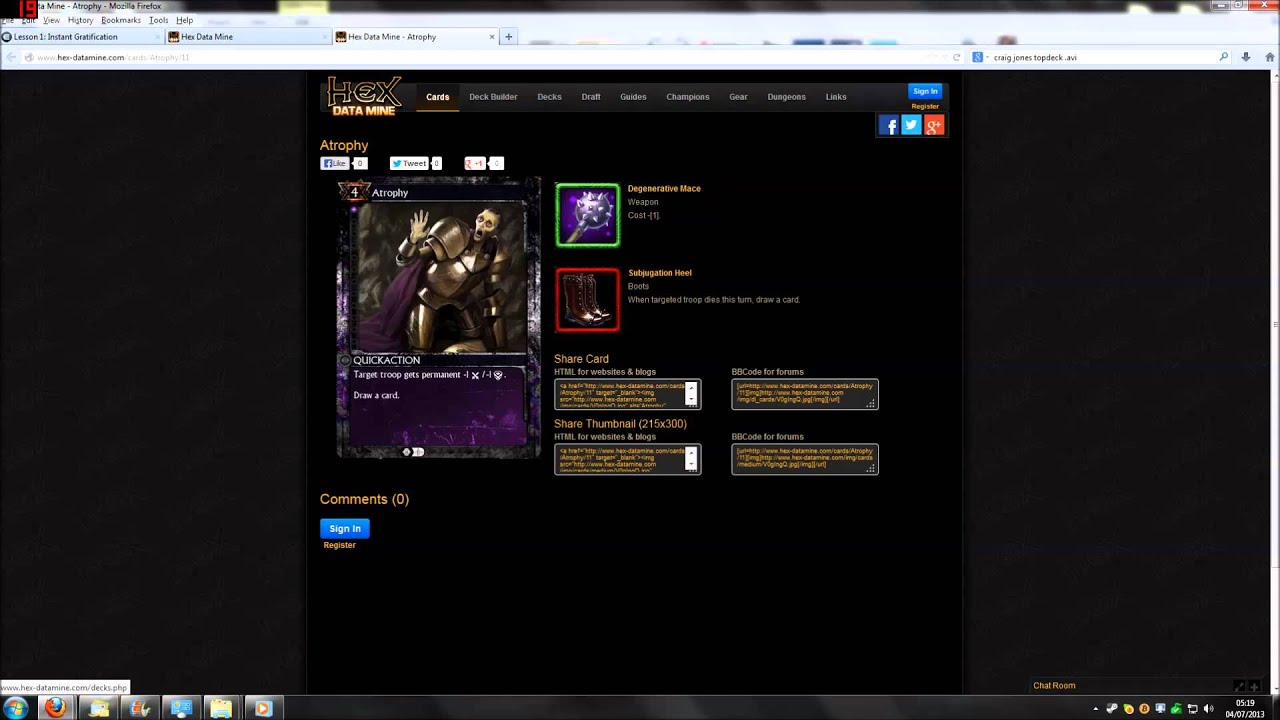This screenshot has height=720, width=1280.
Task: Click the Share Card HTML box scrollbar
Action: (x=690, y=394)
